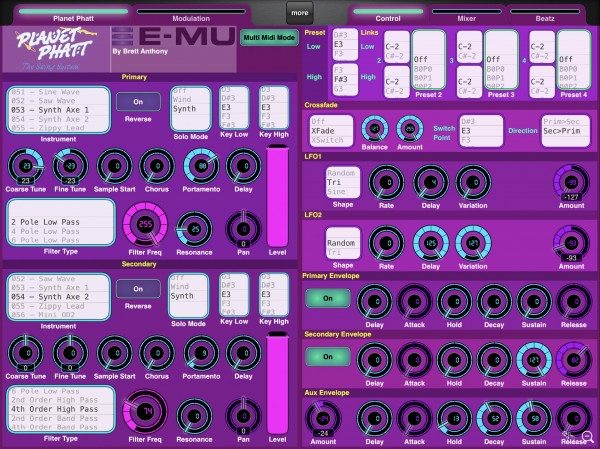Toggle the Secondary Reverse On button

coord(138,289)
